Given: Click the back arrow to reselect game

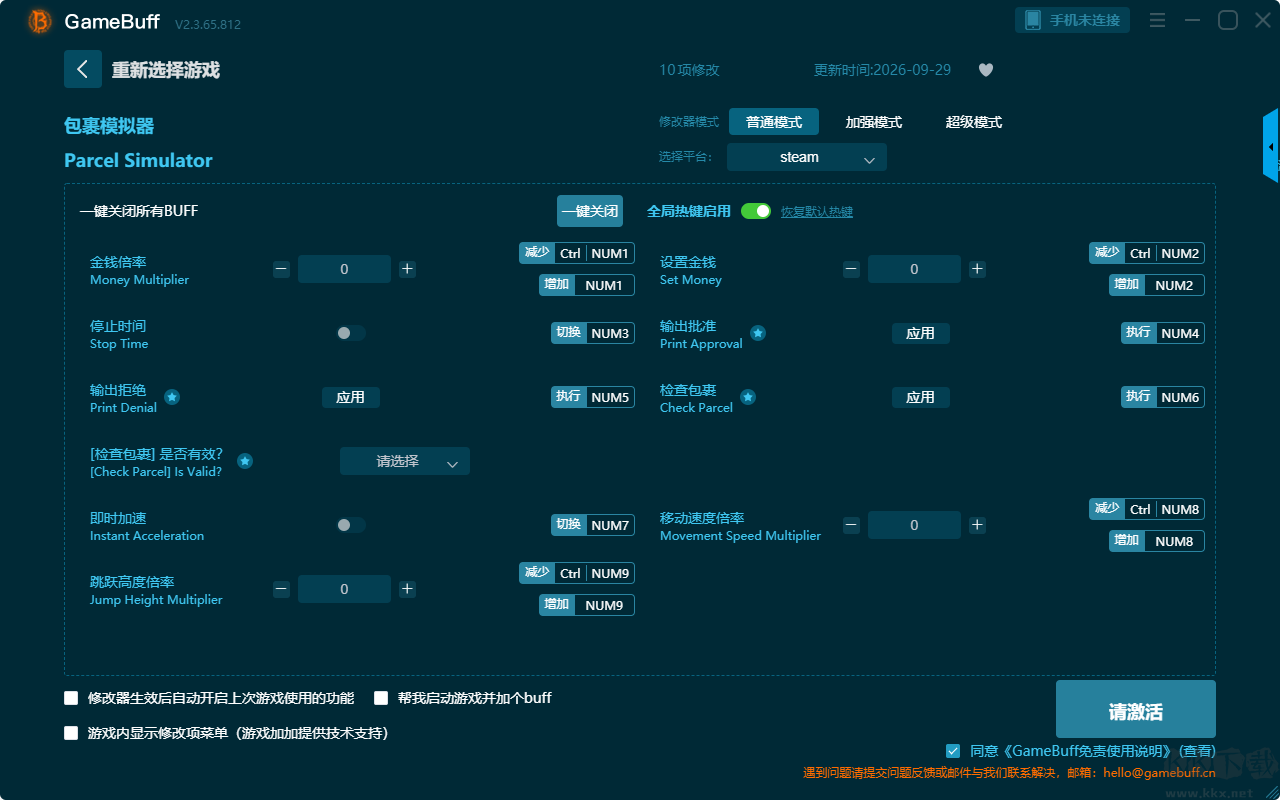Looking at the screenshot, I should 83,69.
